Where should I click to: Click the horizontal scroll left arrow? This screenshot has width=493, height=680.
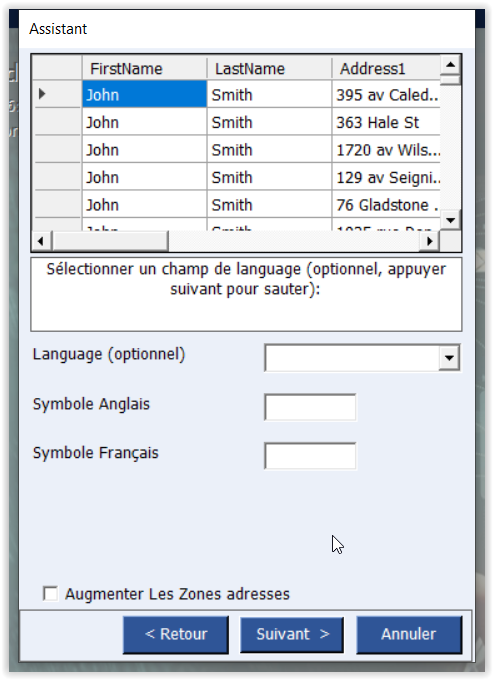pos(41,241)
